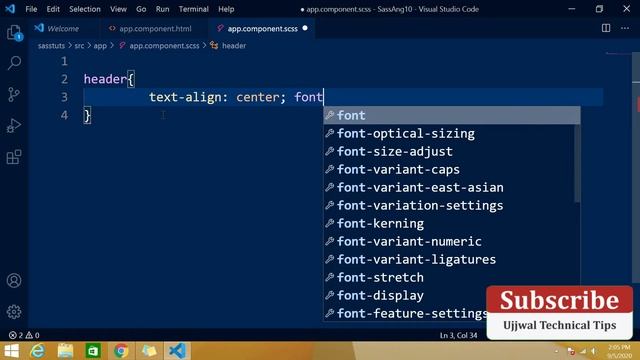This screenshot has height=360, width=640.
Task: Click the volume icon in system tray
Action: [x=594, y=351]
